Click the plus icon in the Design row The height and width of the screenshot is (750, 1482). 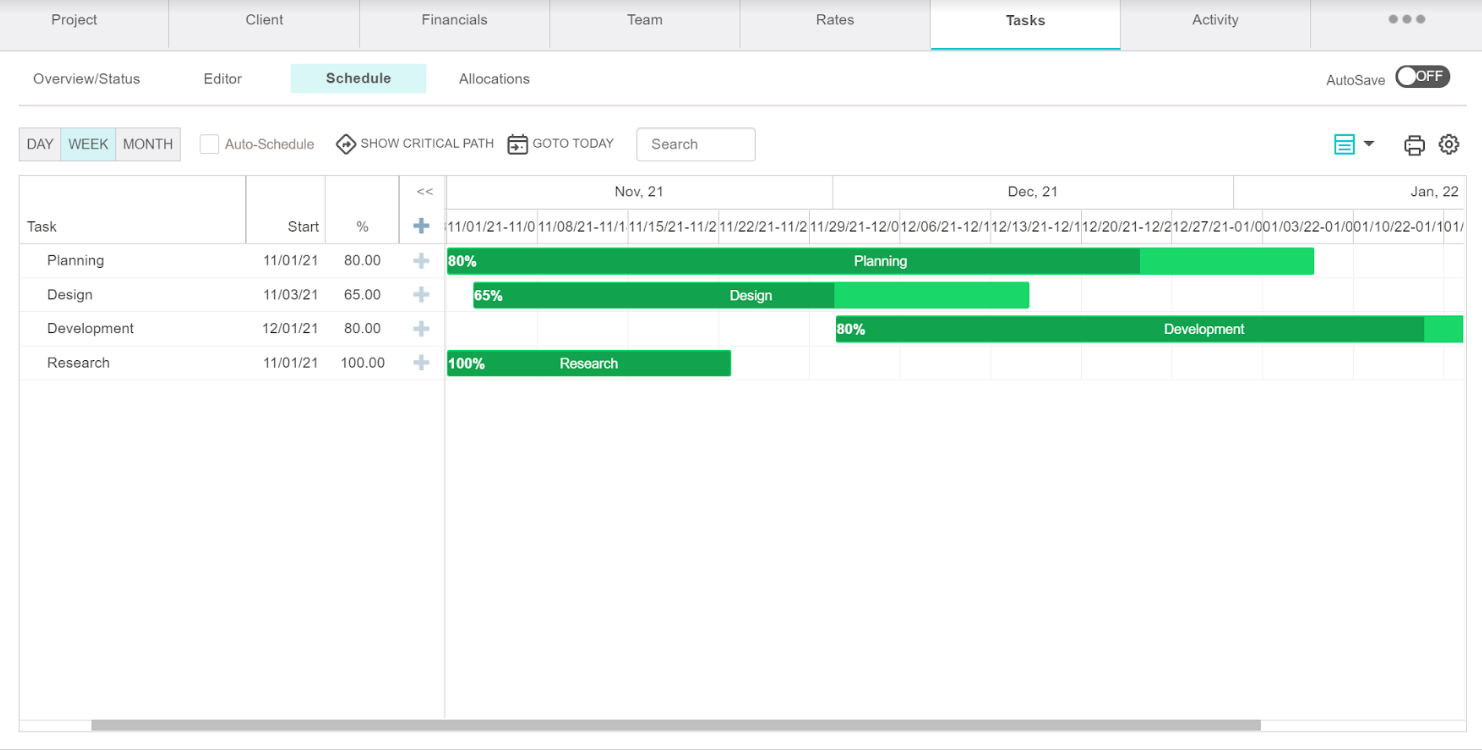click(x=421, y=295)
